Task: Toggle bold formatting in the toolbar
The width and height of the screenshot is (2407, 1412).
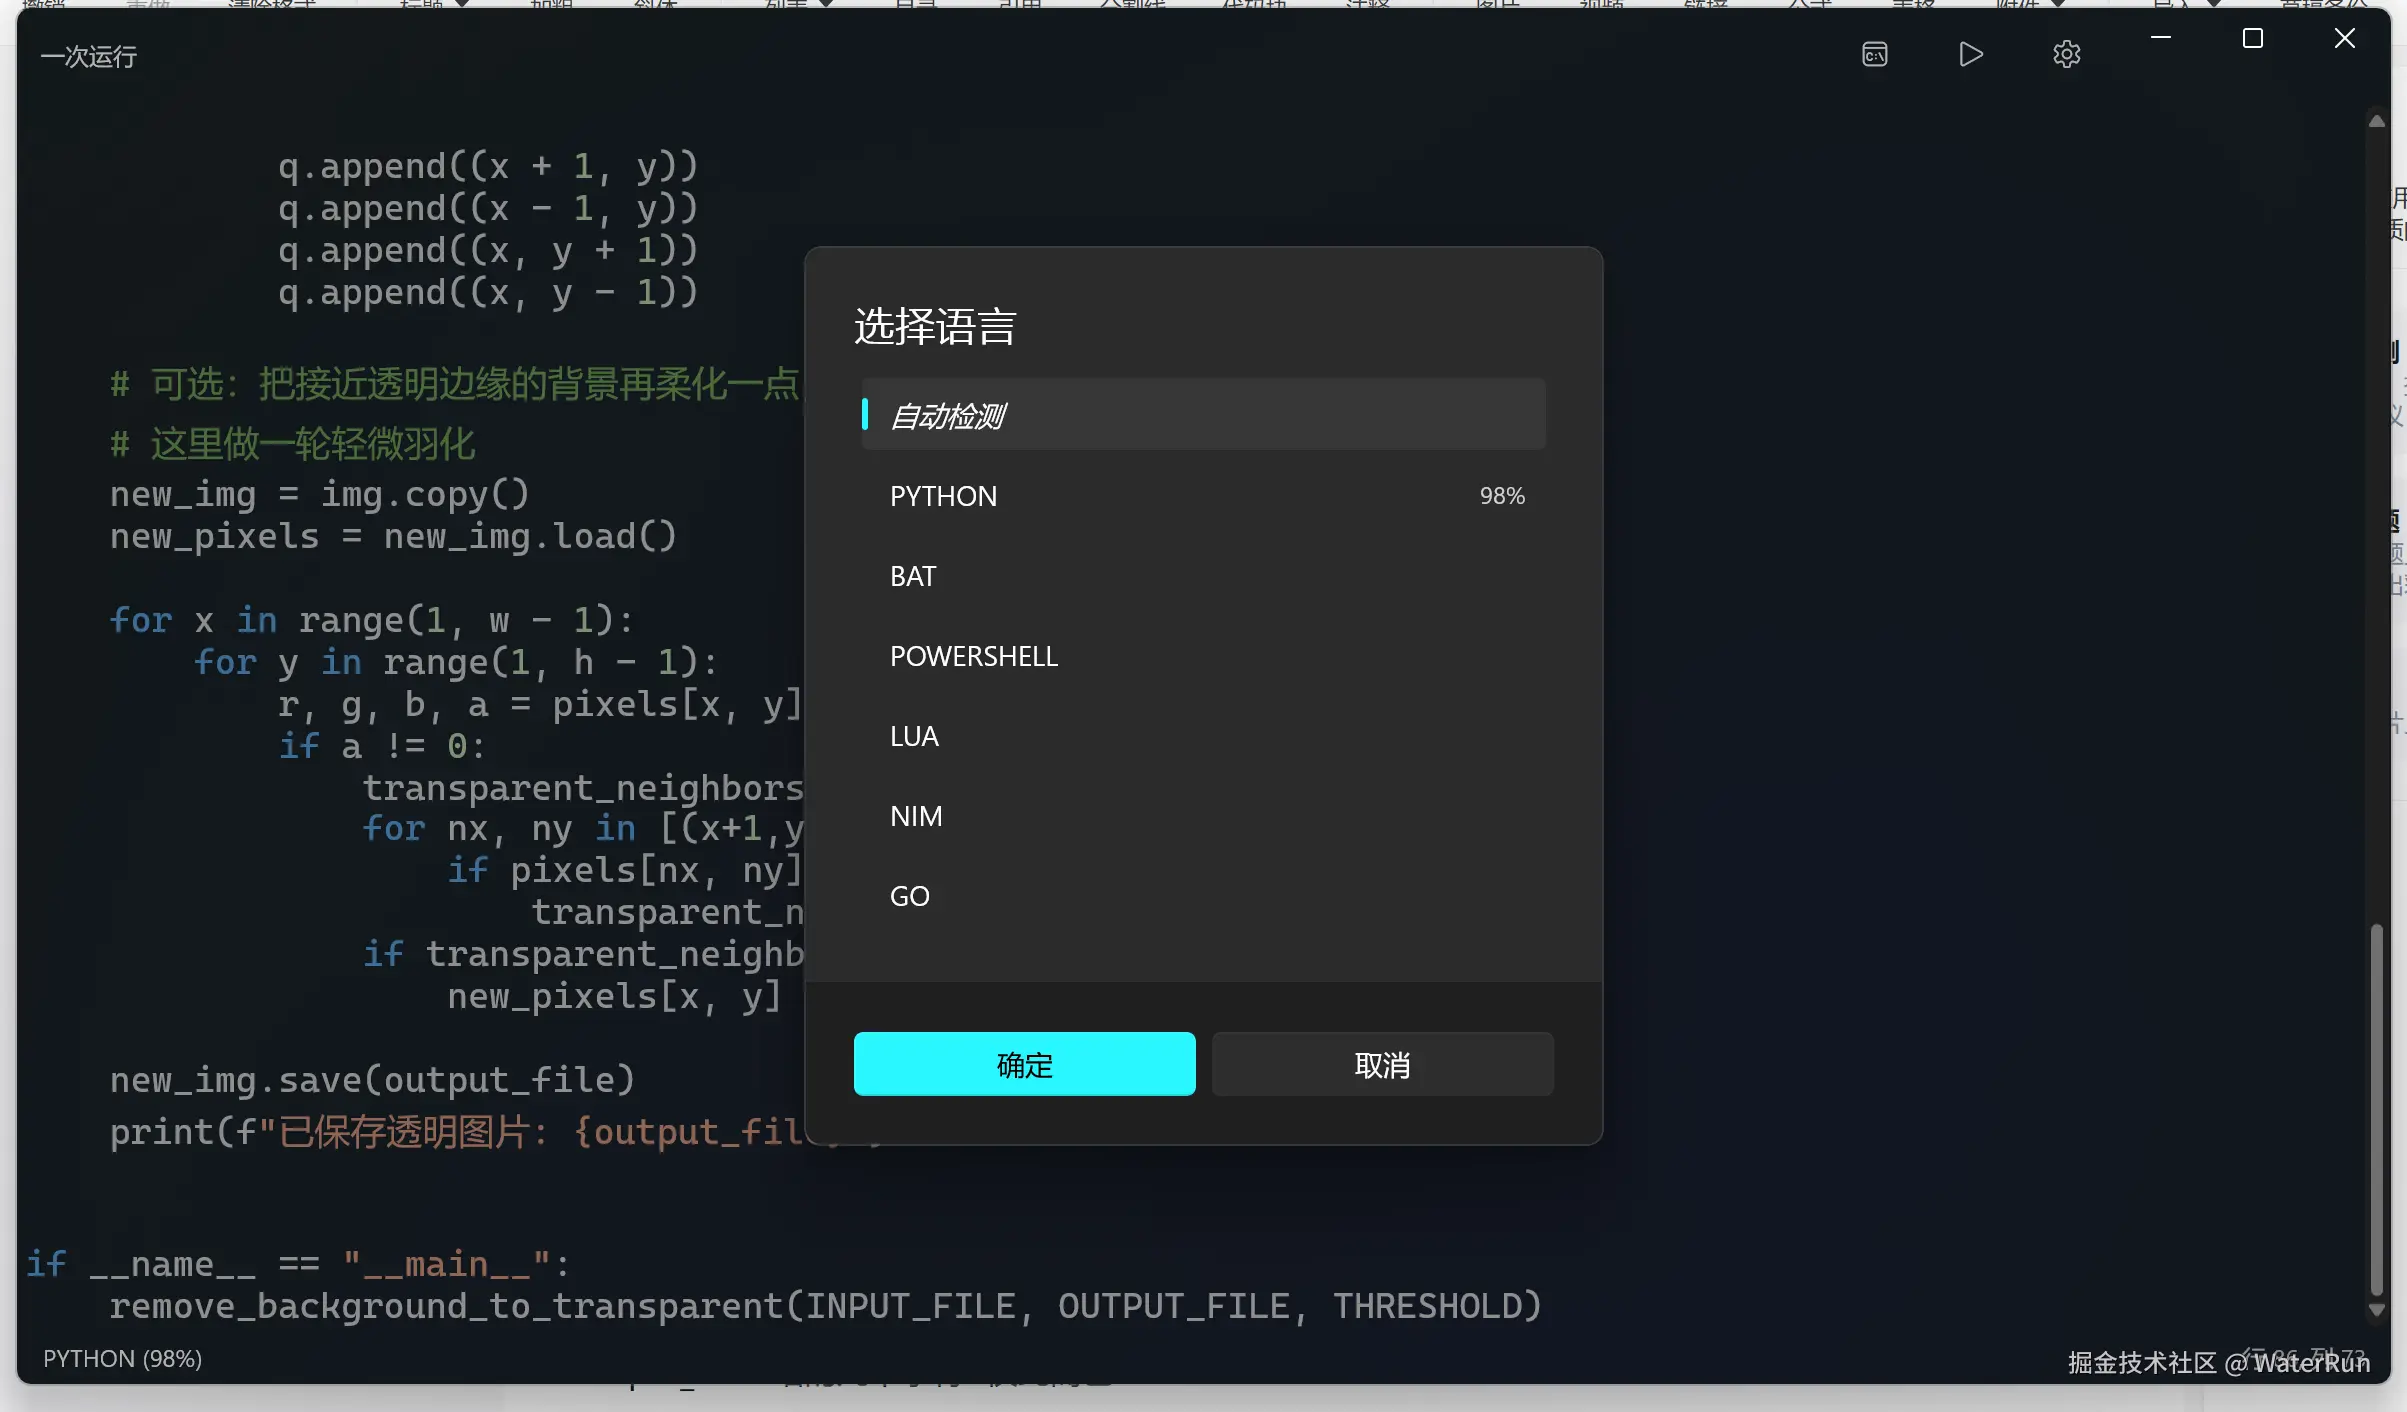Action: 553,5
